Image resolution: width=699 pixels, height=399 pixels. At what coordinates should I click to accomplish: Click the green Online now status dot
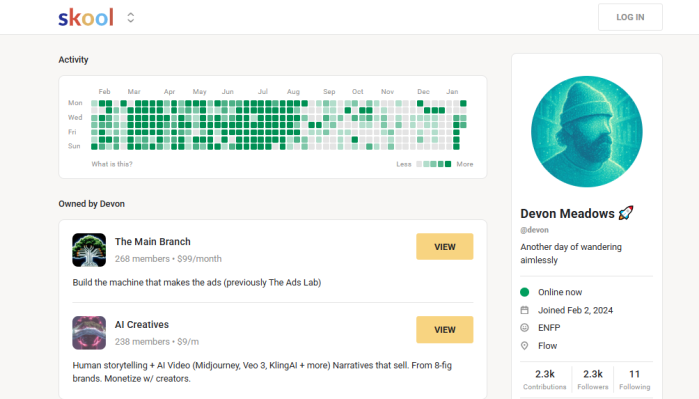coord(525,292)
